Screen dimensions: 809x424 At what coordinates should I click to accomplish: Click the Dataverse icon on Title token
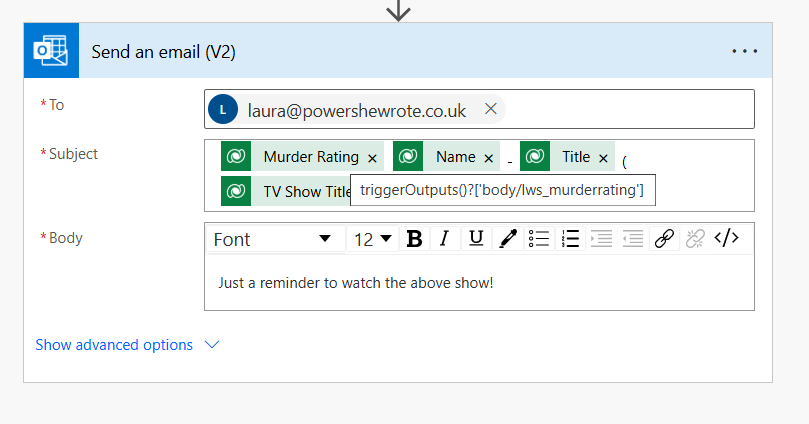click(x=535, y=156)
